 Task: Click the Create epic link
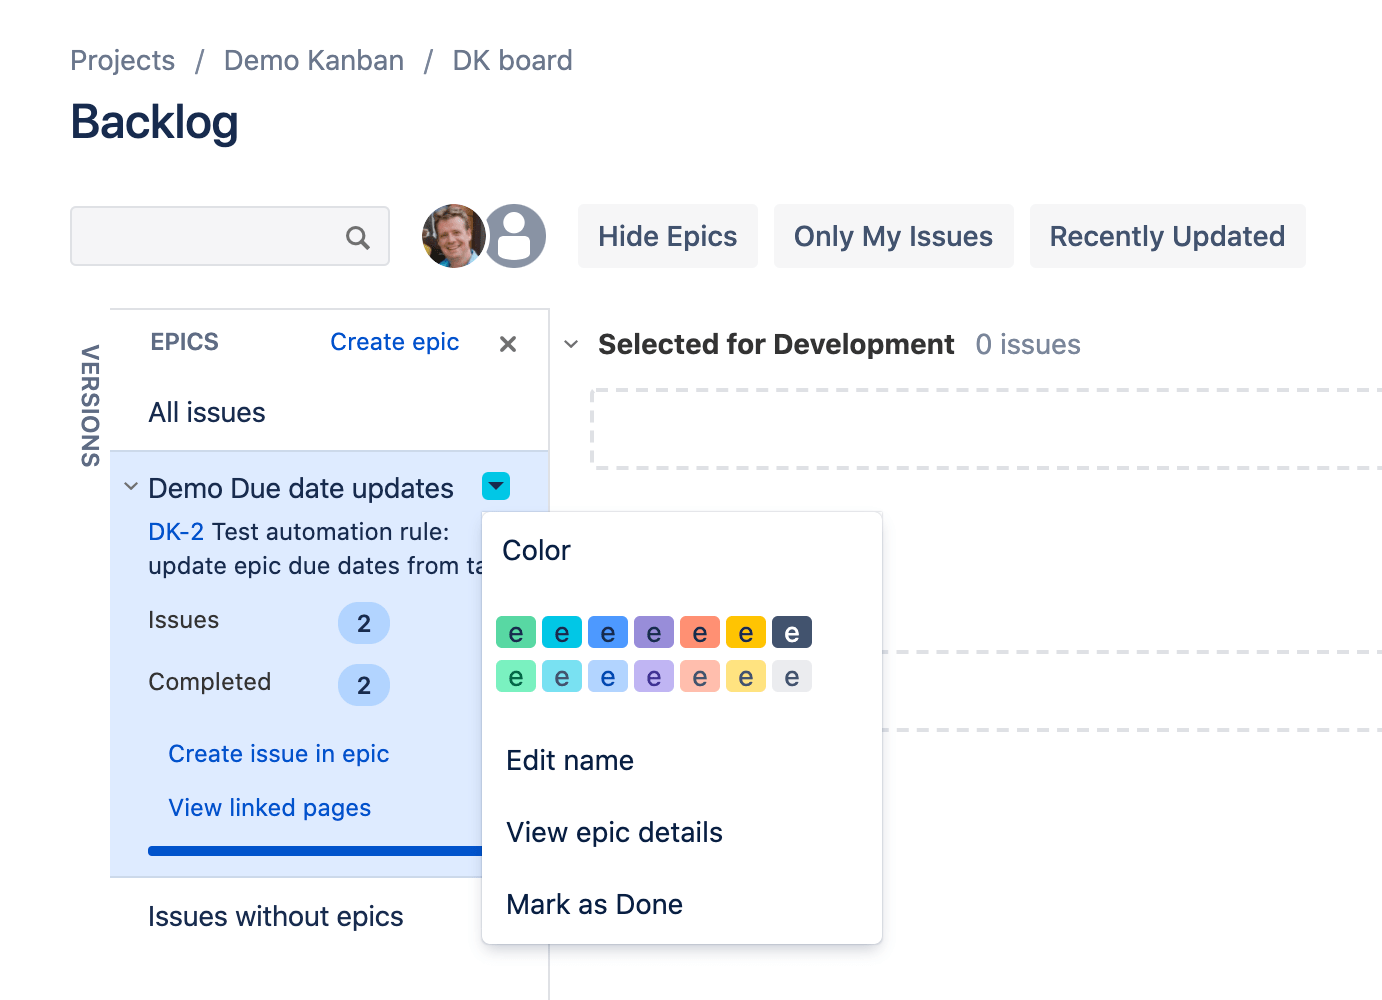395,342
